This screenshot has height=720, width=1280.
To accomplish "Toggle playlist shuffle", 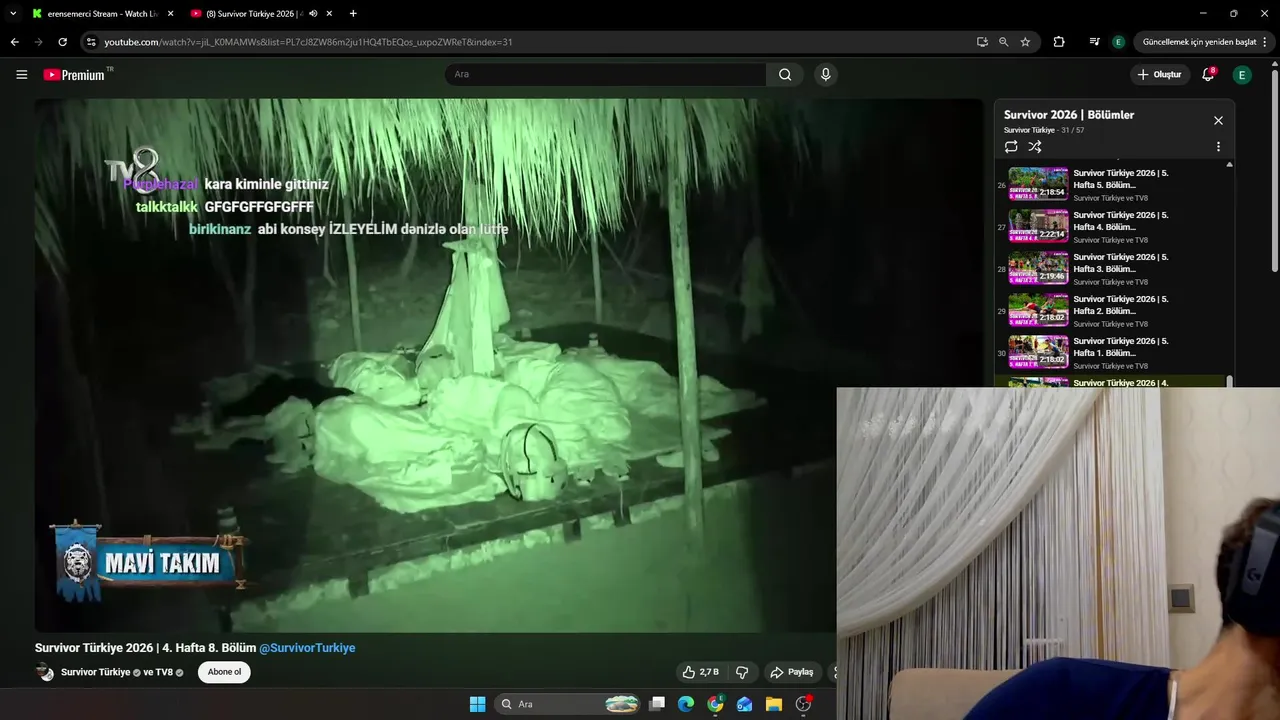I will pyautogui.click(x=1035, y=147).
